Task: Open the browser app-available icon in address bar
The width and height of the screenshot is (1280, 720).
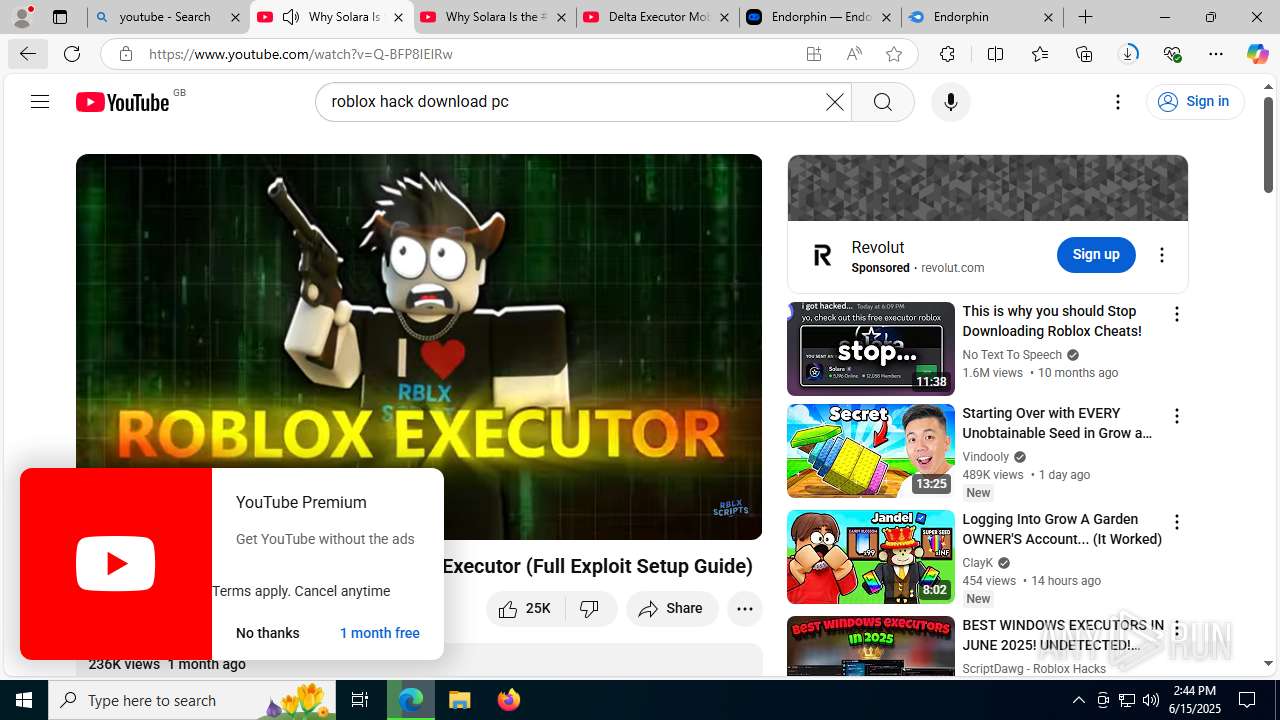Action: [x=814, y=54]
